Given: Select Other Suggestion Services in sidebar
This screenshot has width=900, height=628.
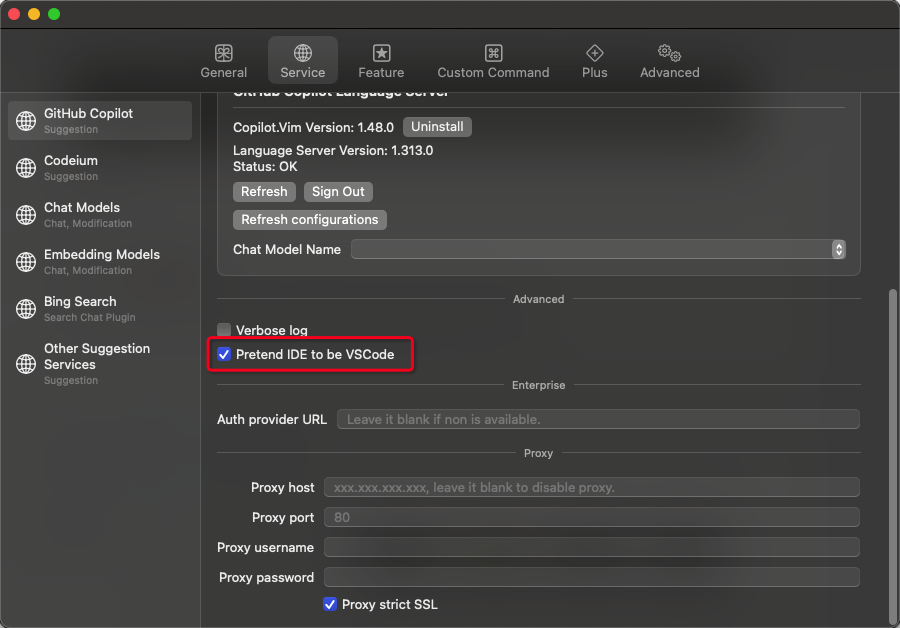Looking at the screenshot, I should click(x=100, y=364).
